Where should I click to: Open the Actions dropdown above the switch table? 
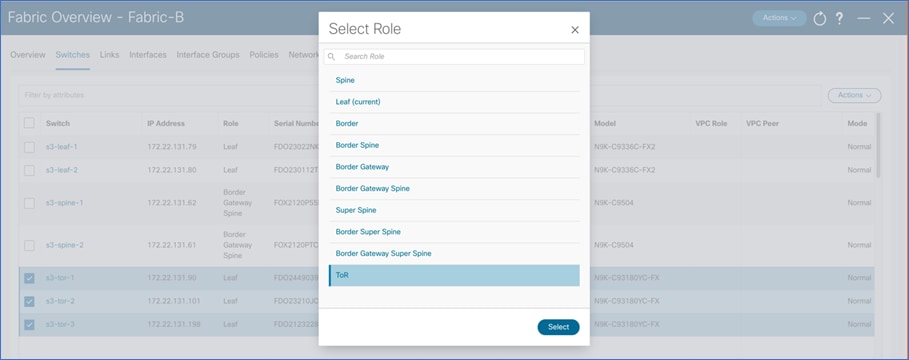click(855, 95)
